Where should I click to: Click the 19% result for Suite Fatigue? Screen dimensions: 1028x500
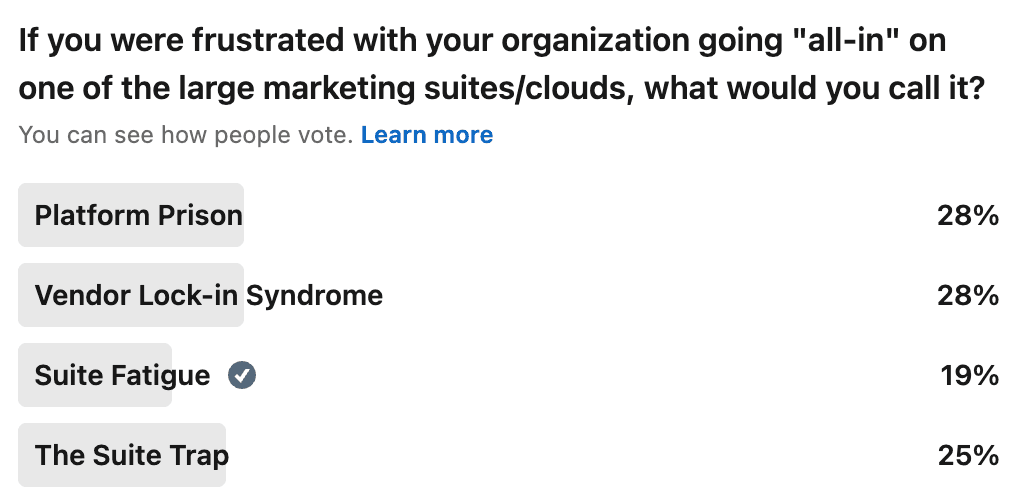click(969, 375)
